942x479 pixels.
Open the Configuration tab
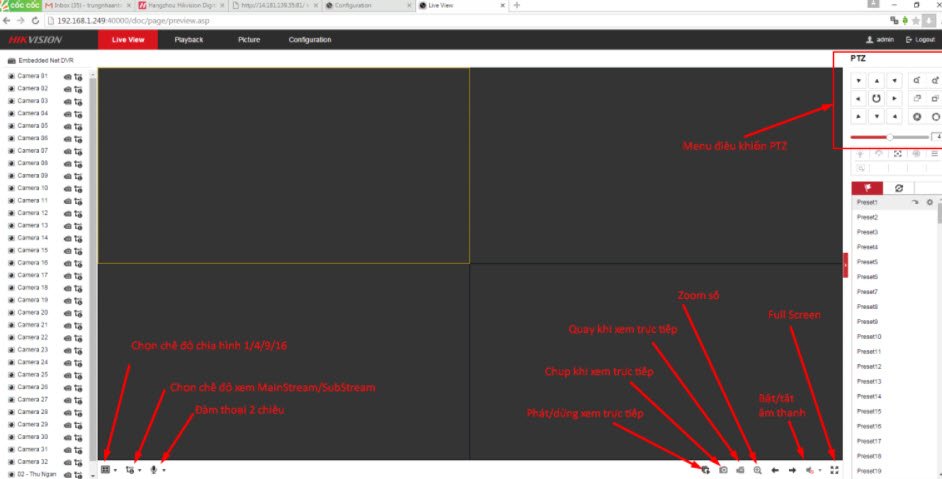point(310,40)
